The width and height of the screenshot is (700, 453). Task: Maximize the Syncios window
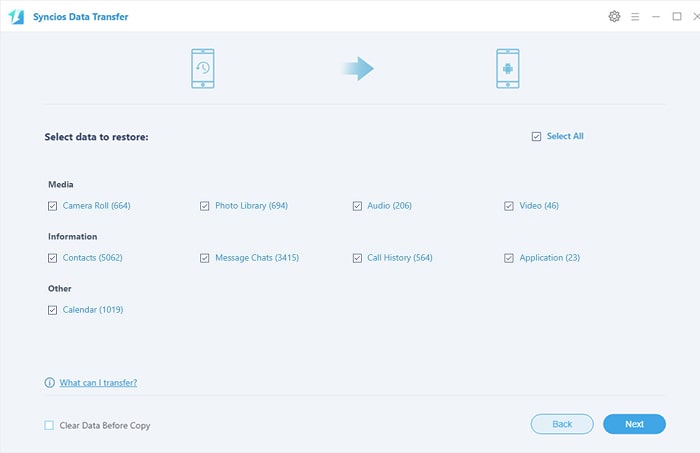[677, 17]
